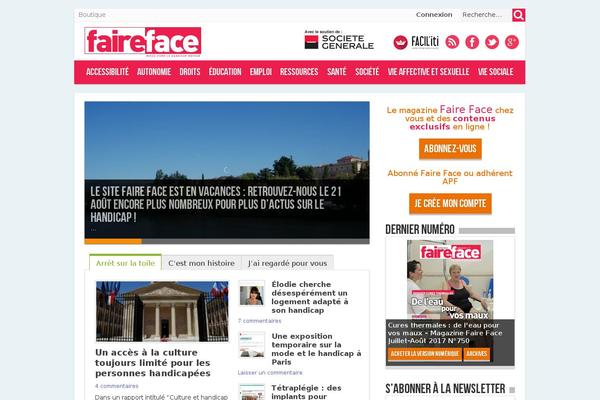Select the 'Arrêt sur la toile' tab
Viewport: 600px width, 400px height.
point(125,263)
